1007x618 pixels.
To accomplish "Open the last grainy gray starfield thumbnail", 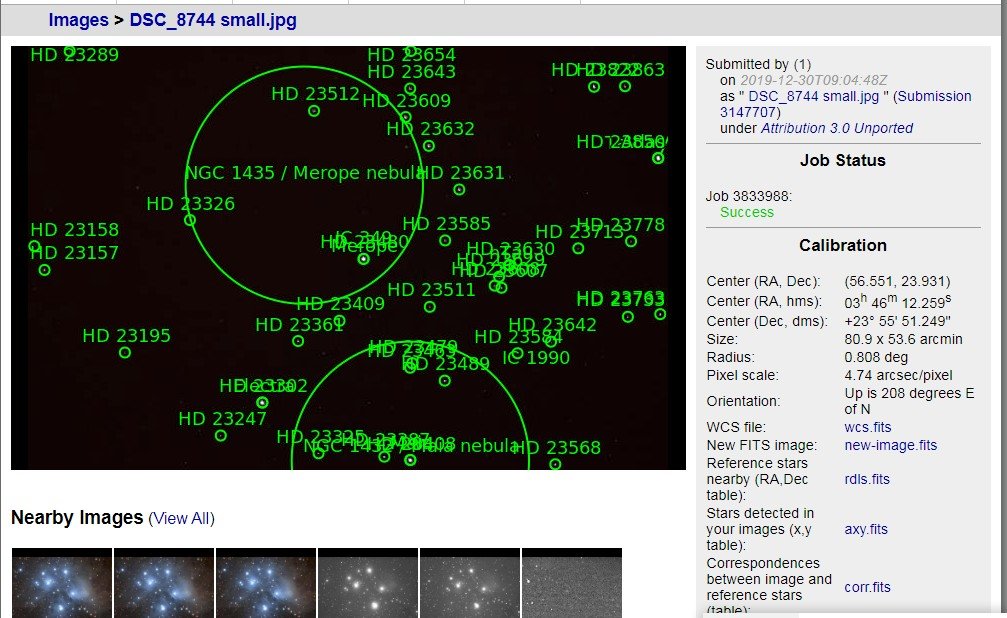I will click(x=572, y=583).
